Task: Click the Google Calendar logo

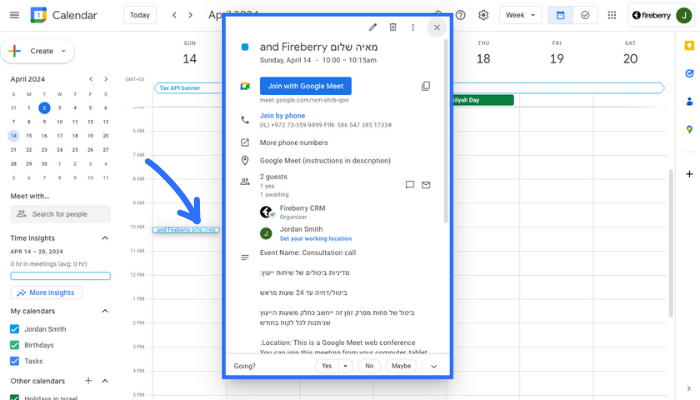Action: [x=38, y=15]
